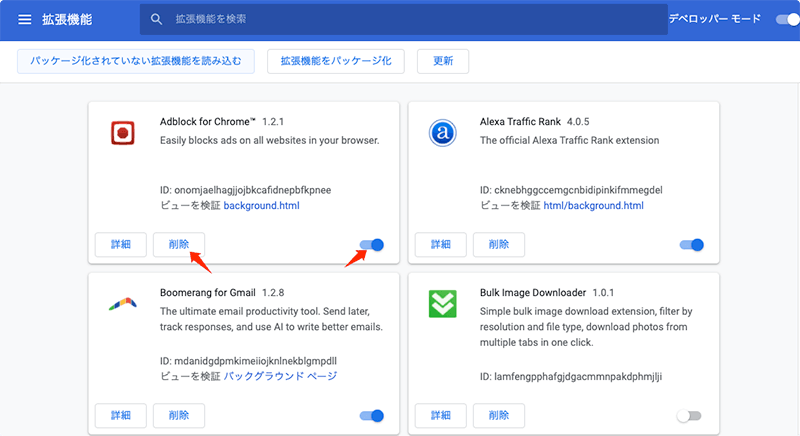Click パッケージ化されていない拡張機能を読み込む button
The height and width of the screenshot is (436, 800).
coord(136,61)
